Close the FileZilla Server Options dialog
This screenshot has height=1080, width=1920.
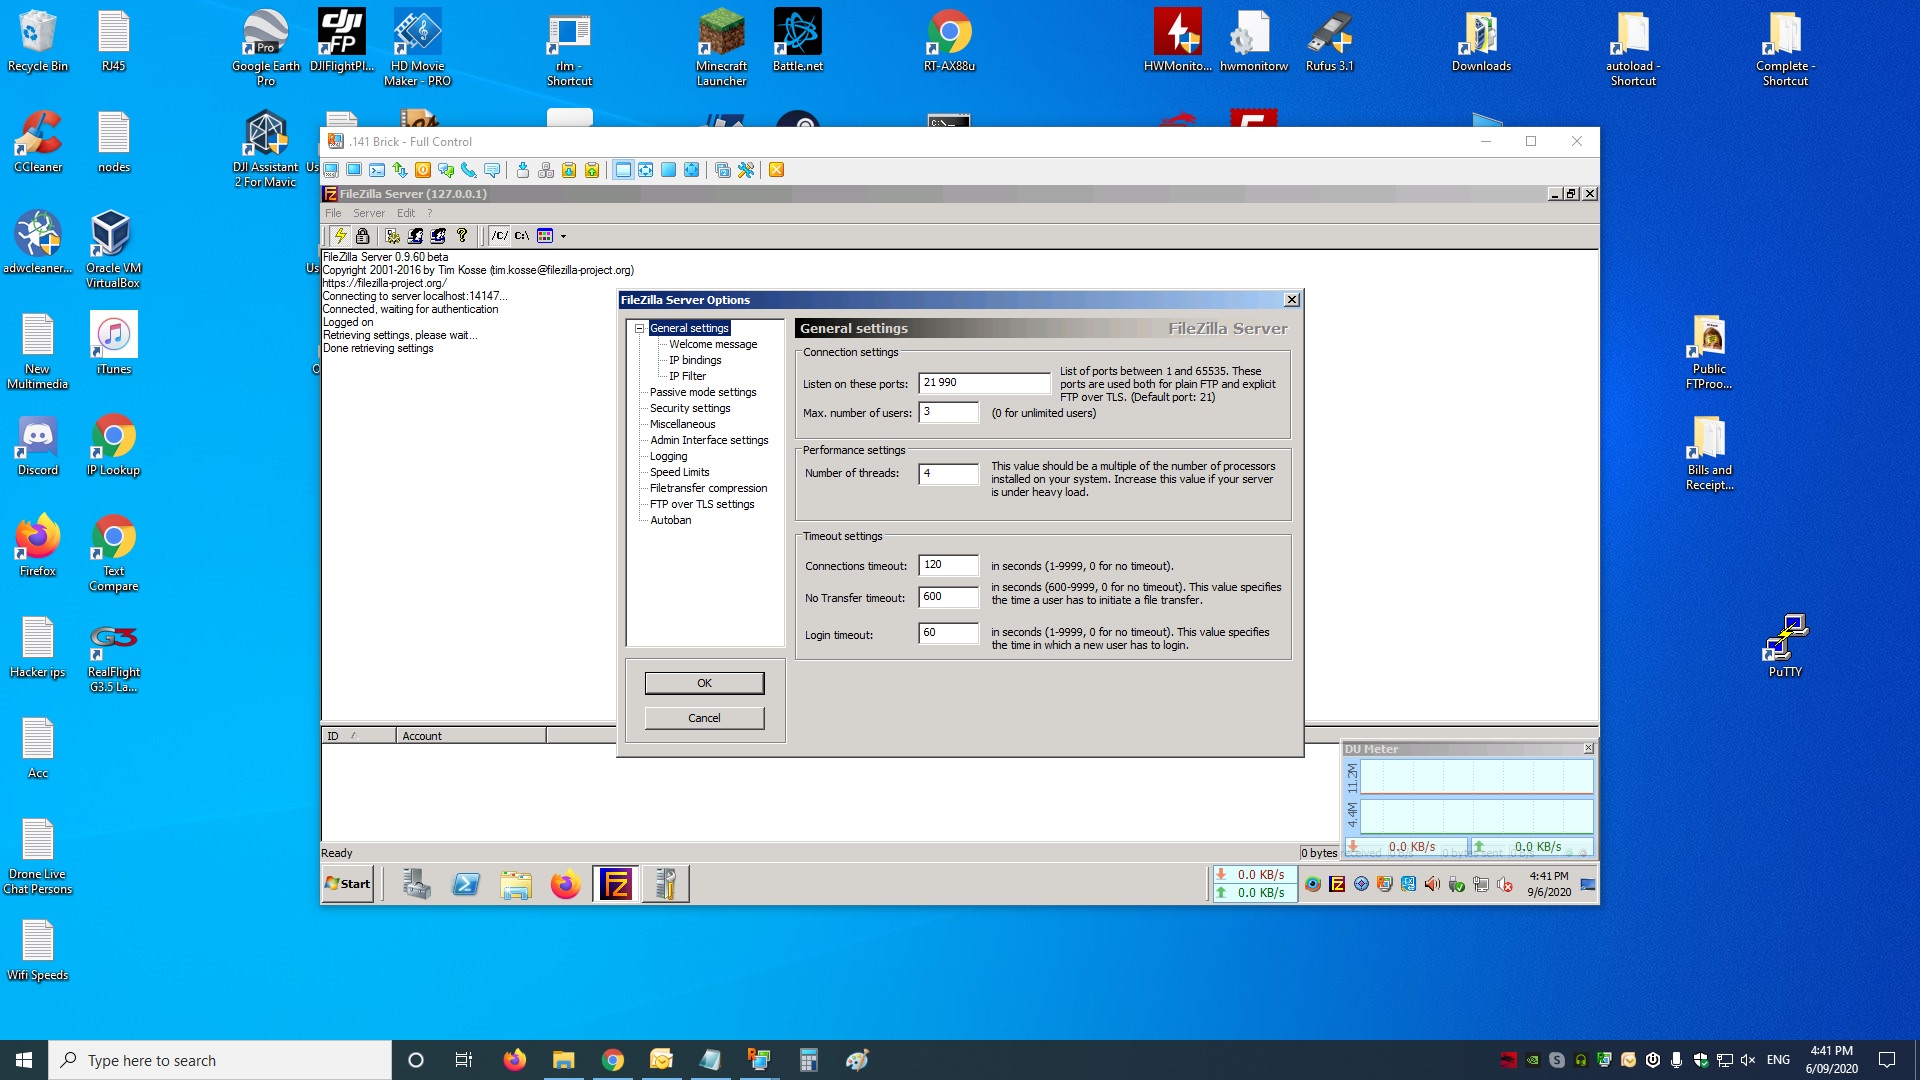pyautogui.click(x=1291, y=300)
